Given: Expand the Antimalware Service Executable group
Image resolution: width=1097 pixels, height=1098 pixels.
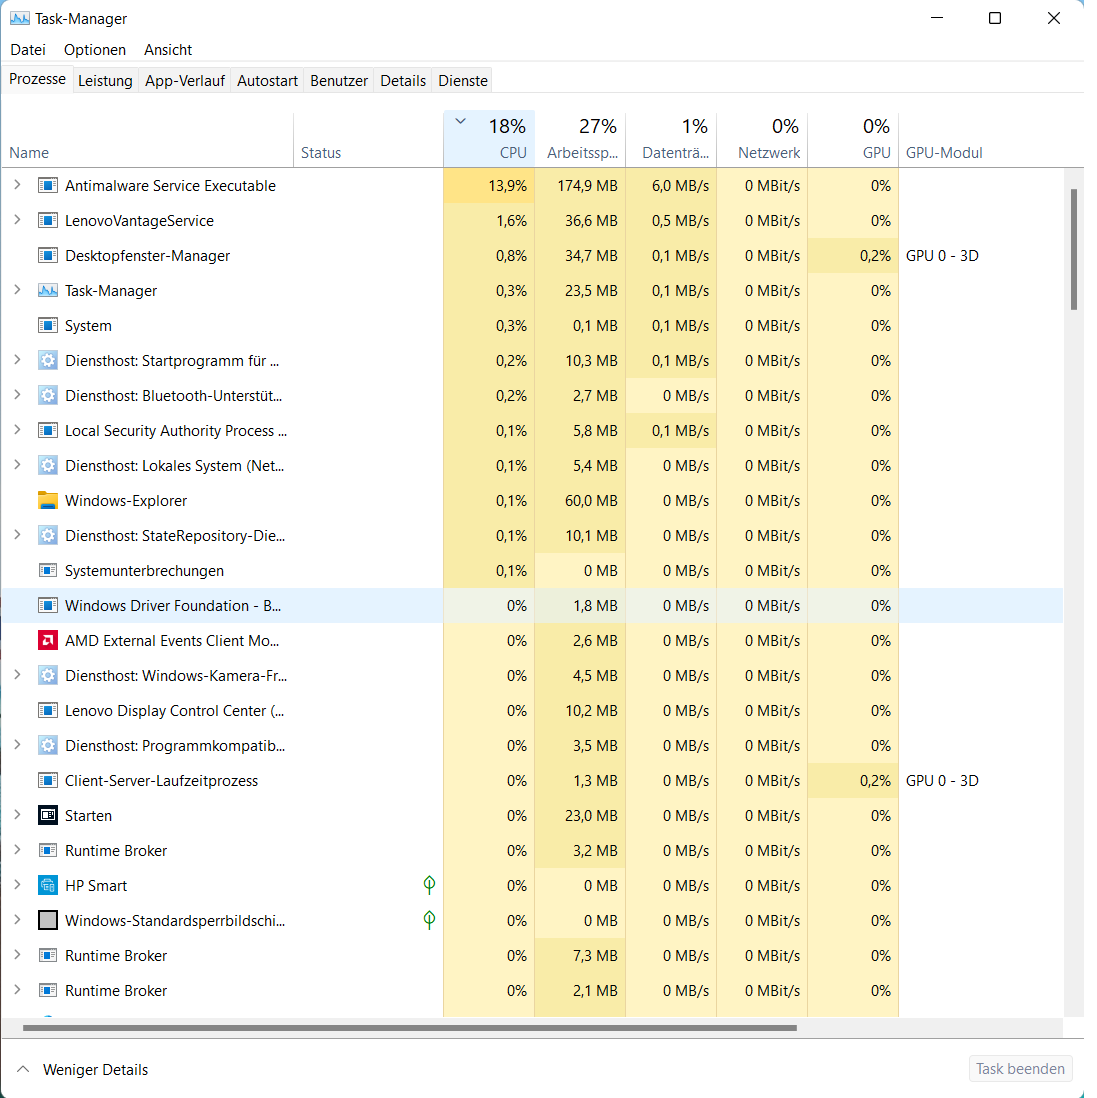Looking at the screenshot, I should pos(18,185).
